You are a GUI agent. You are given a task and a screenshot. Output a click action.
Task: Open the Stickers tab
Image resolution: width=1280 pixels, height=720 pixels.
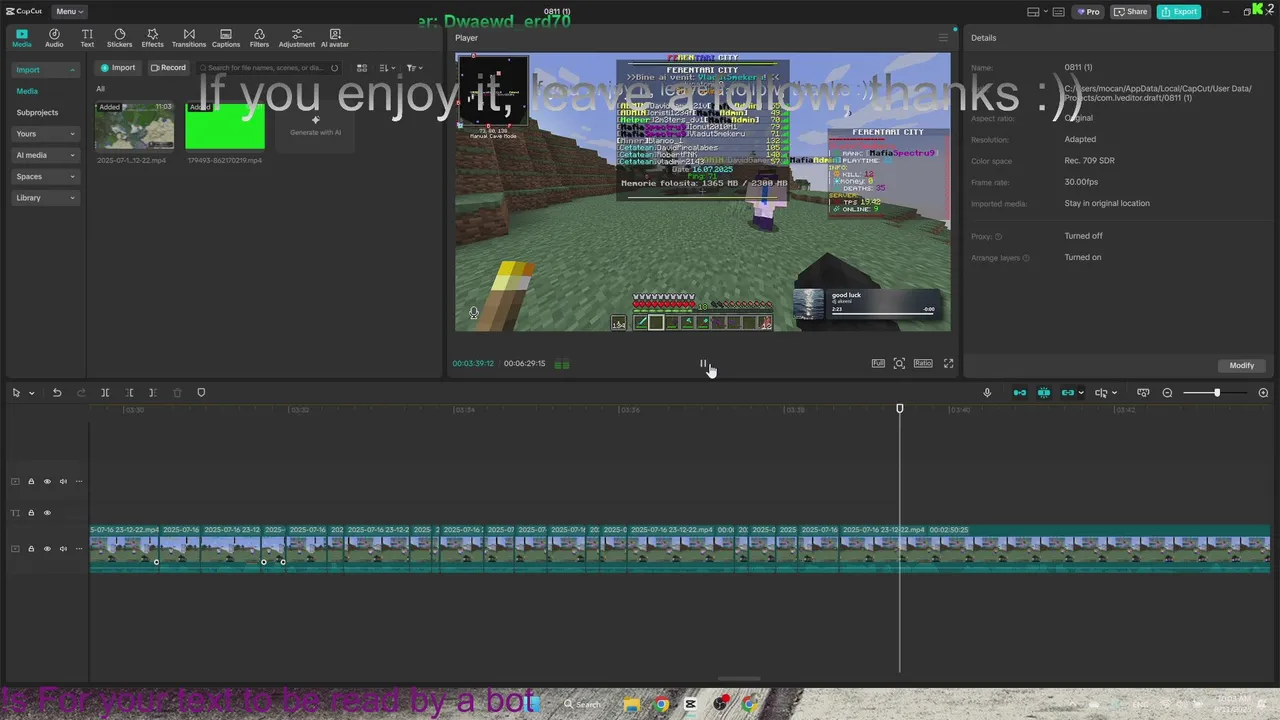(x=119, y=38)
